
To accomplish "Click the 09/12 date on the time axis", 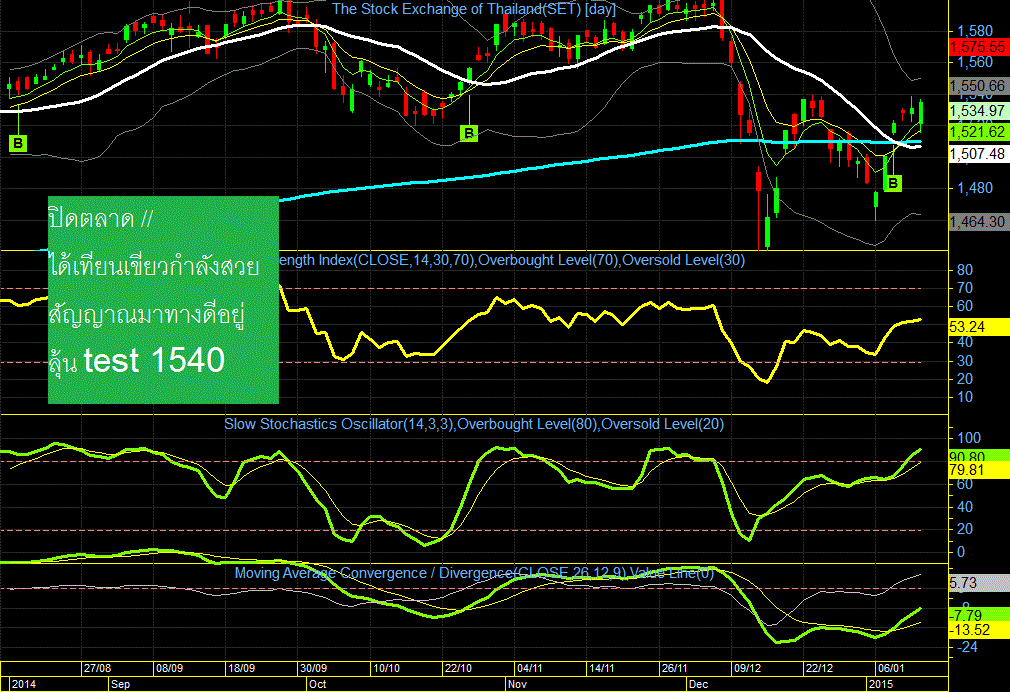I will [x=747, y=668].
